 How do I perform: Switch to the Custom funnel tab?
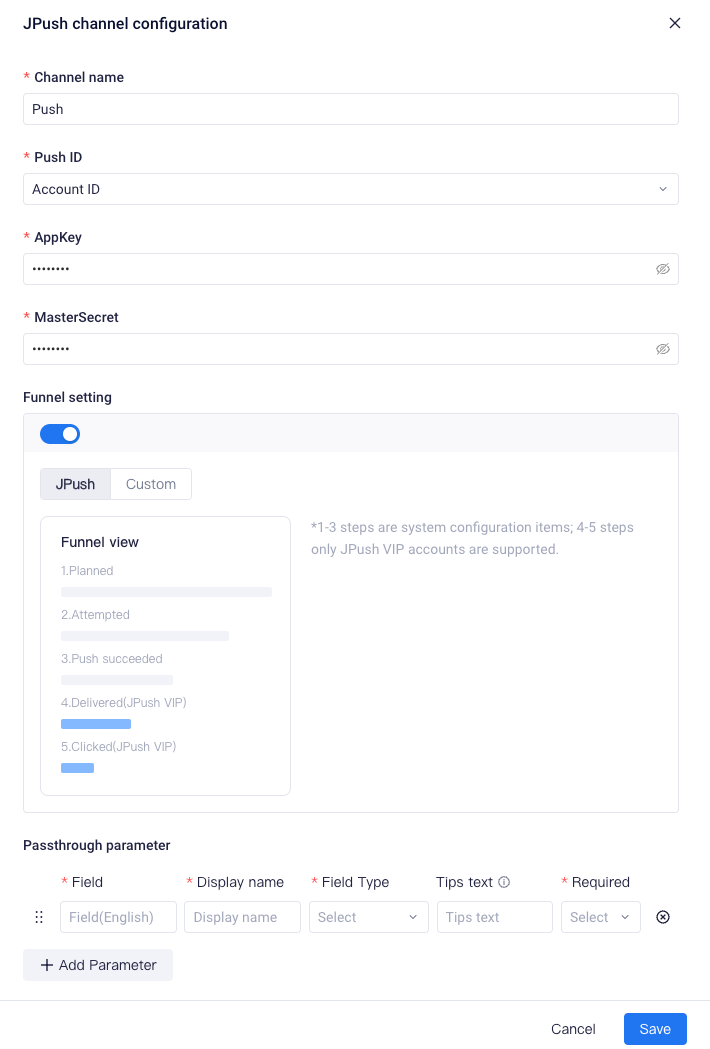click(151, 484)
